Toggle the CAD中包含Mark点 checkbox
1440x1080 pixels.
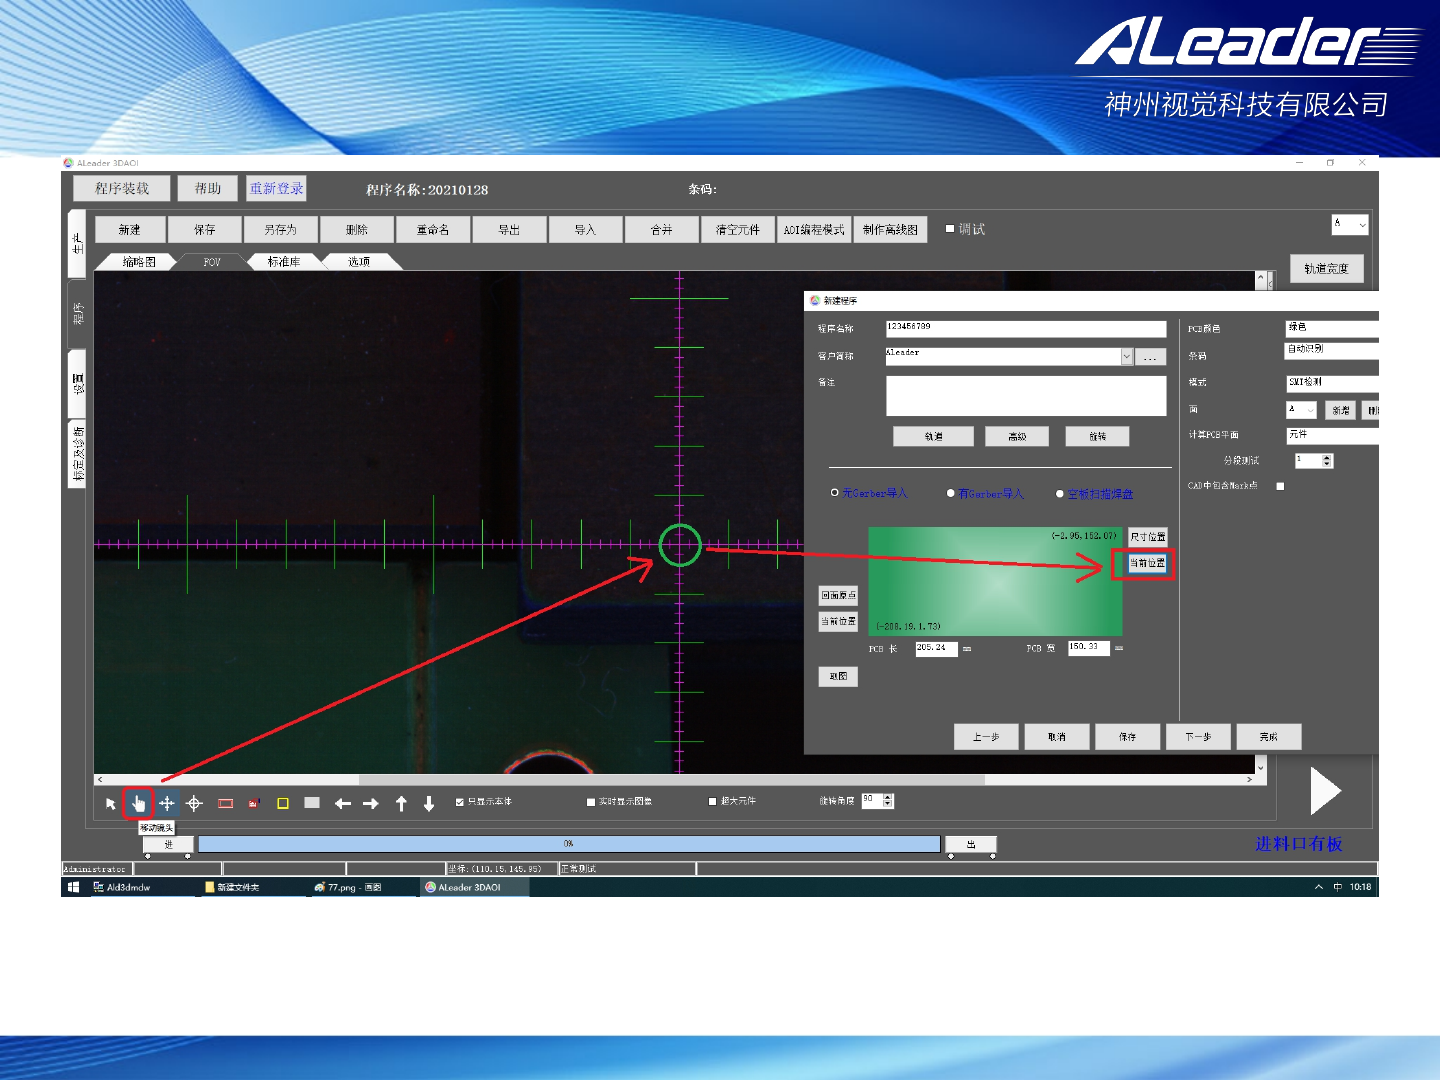(1280, 486)
